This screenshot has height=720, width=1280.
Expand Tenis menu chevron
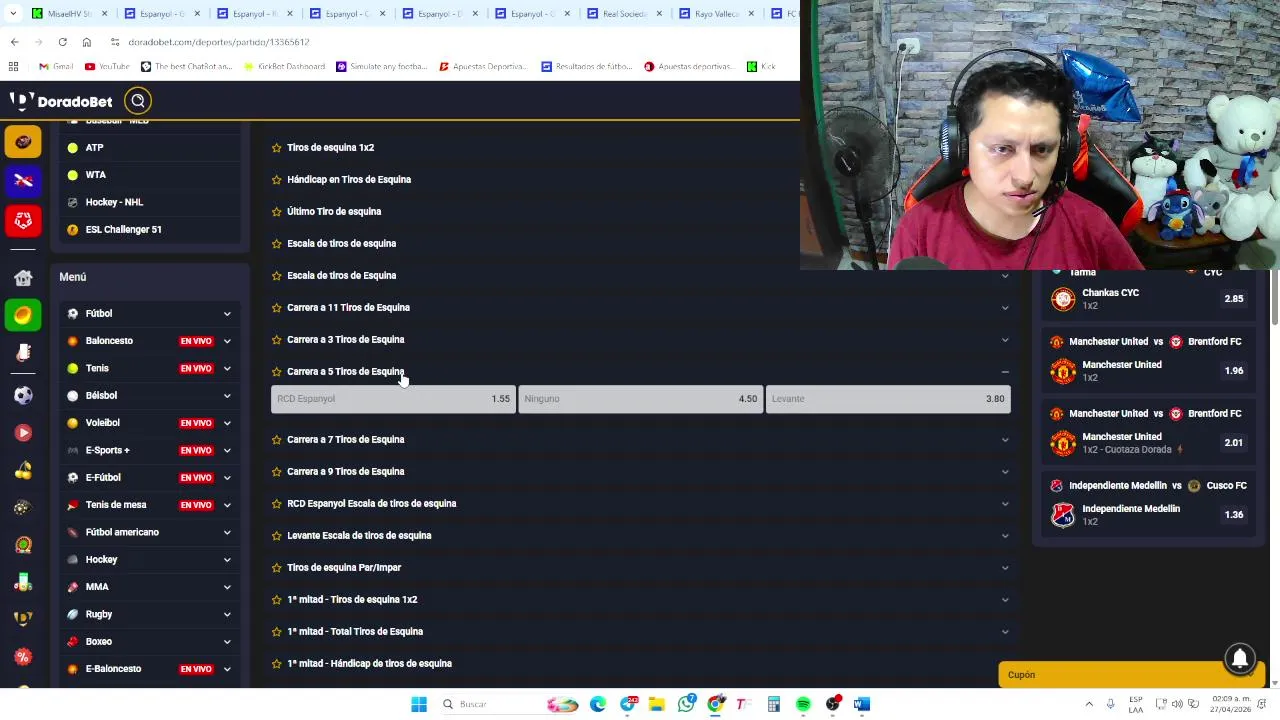pos(227,369)
